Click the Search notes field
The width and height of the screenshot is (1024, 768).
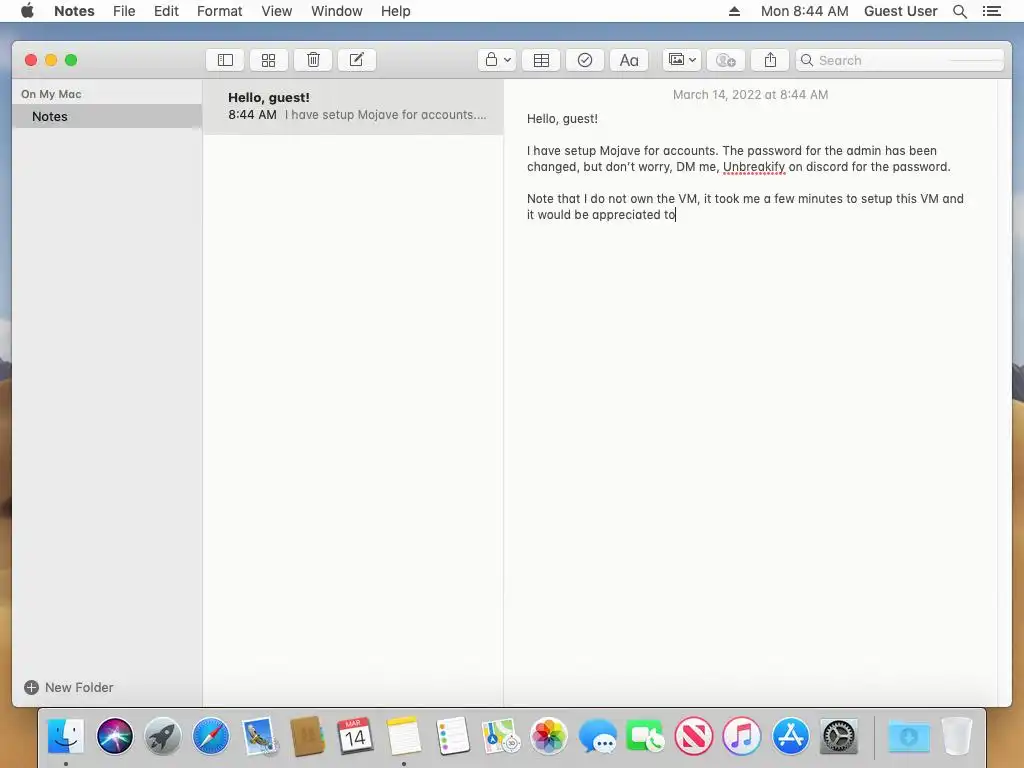pos(900,60)
